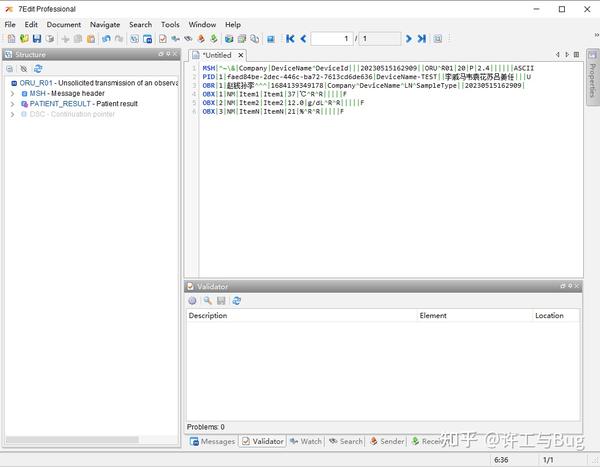Image resolution: width=600 pixels, height=467 pixels.
Task: Close the *Untitled document tab
Action: (238, 55)
